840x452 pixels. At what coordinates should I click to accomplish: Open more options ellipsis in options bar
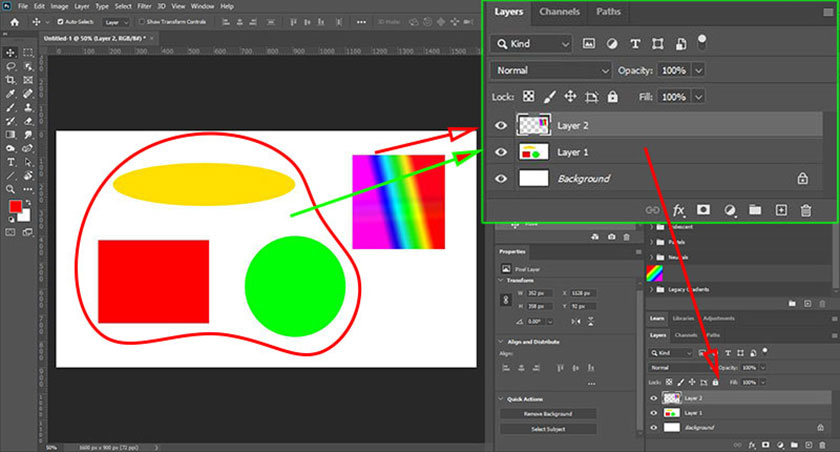coord(361,22)
